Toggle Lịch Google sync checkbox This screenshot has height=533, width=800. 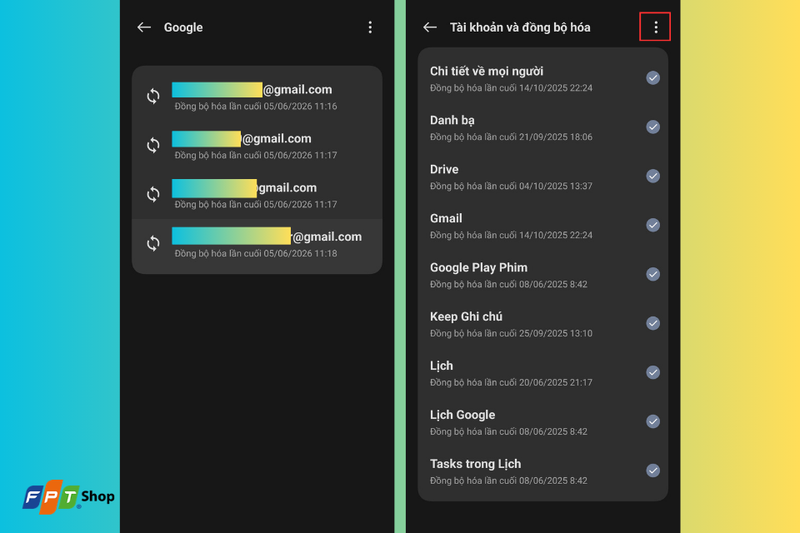pos(653,421)
